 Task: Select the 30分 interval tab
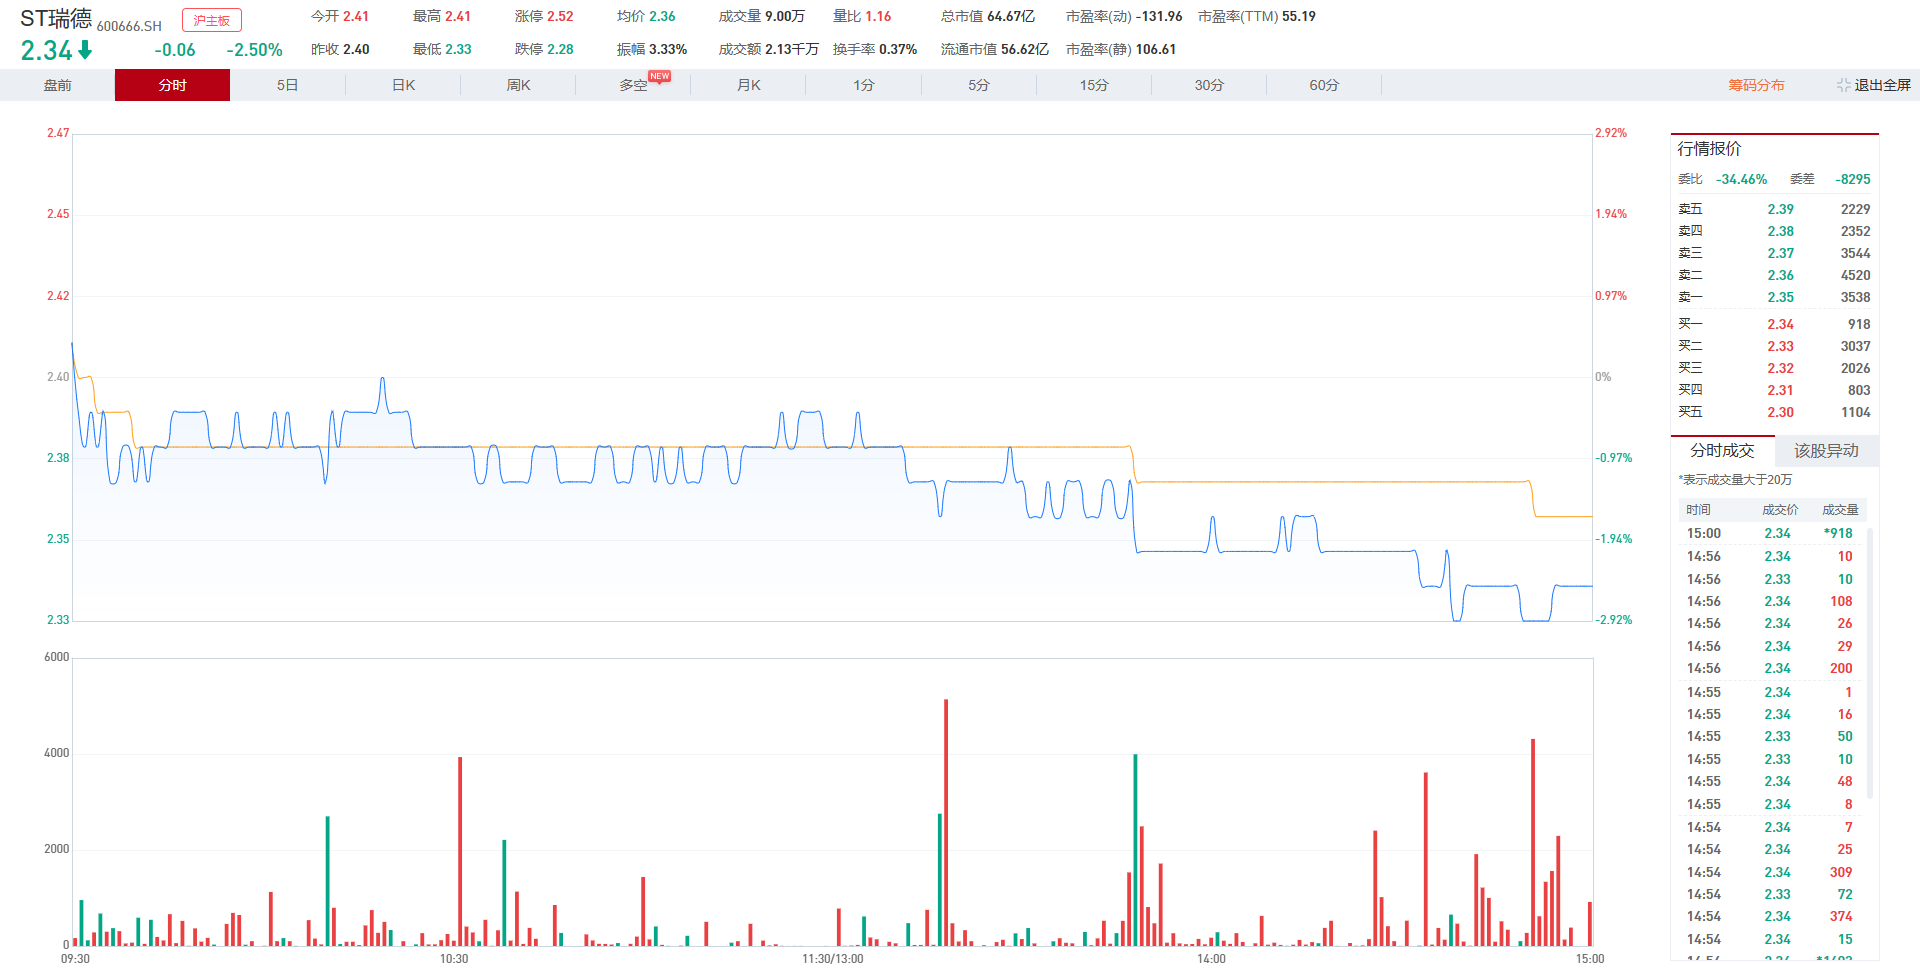[x=1208, y=85]
